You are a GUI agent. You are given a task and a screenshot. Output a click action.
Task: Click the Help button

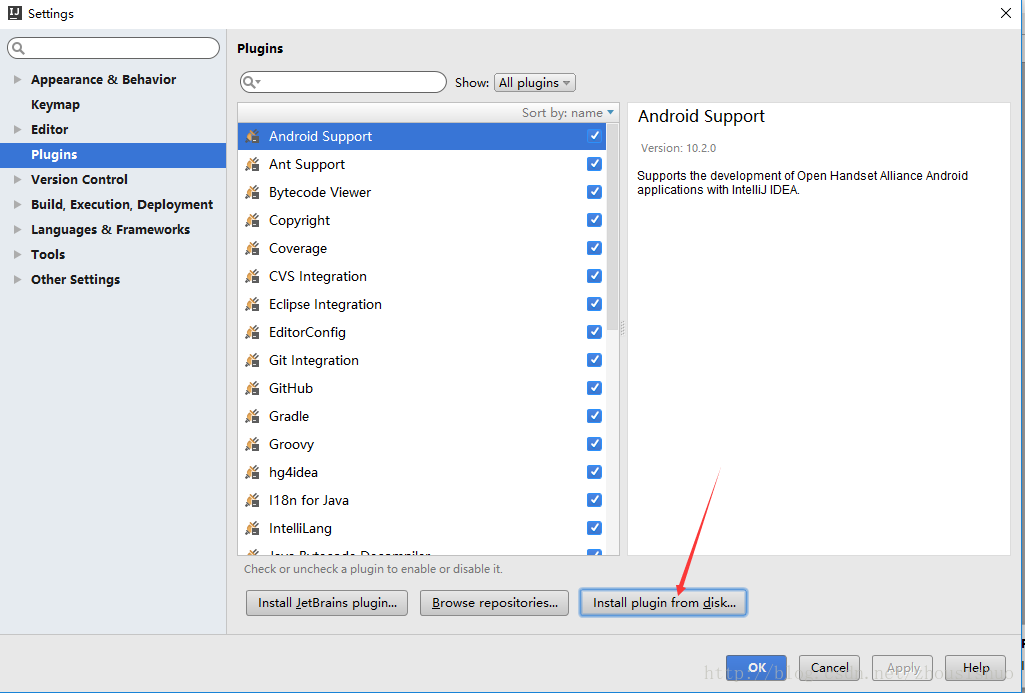[x=976, y=668]
